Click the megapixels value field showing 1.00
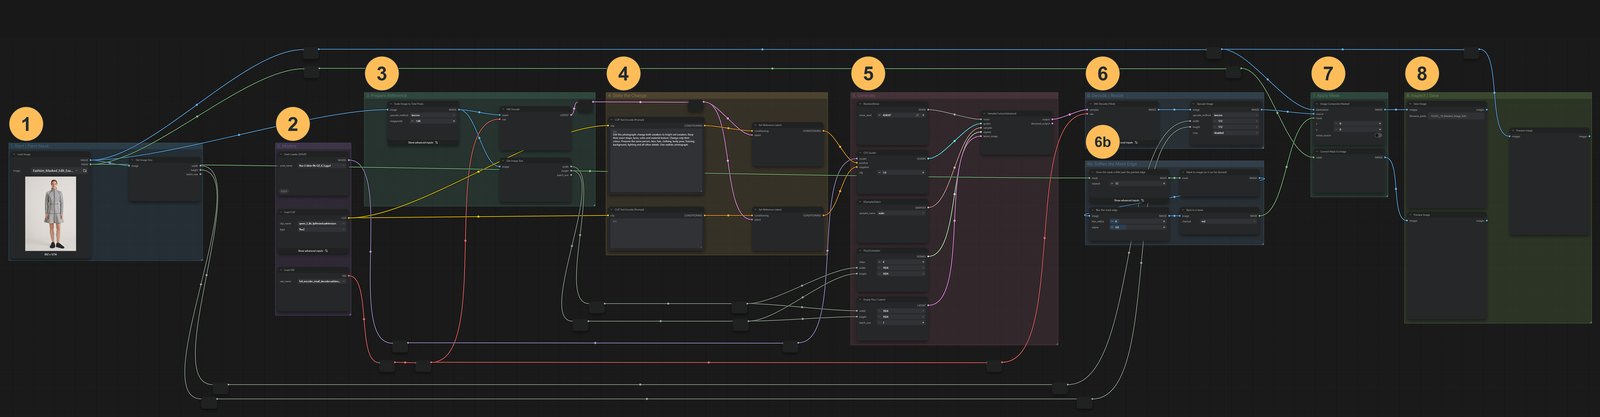This screenshot has height=417, width=1600. tap(433, 121)
